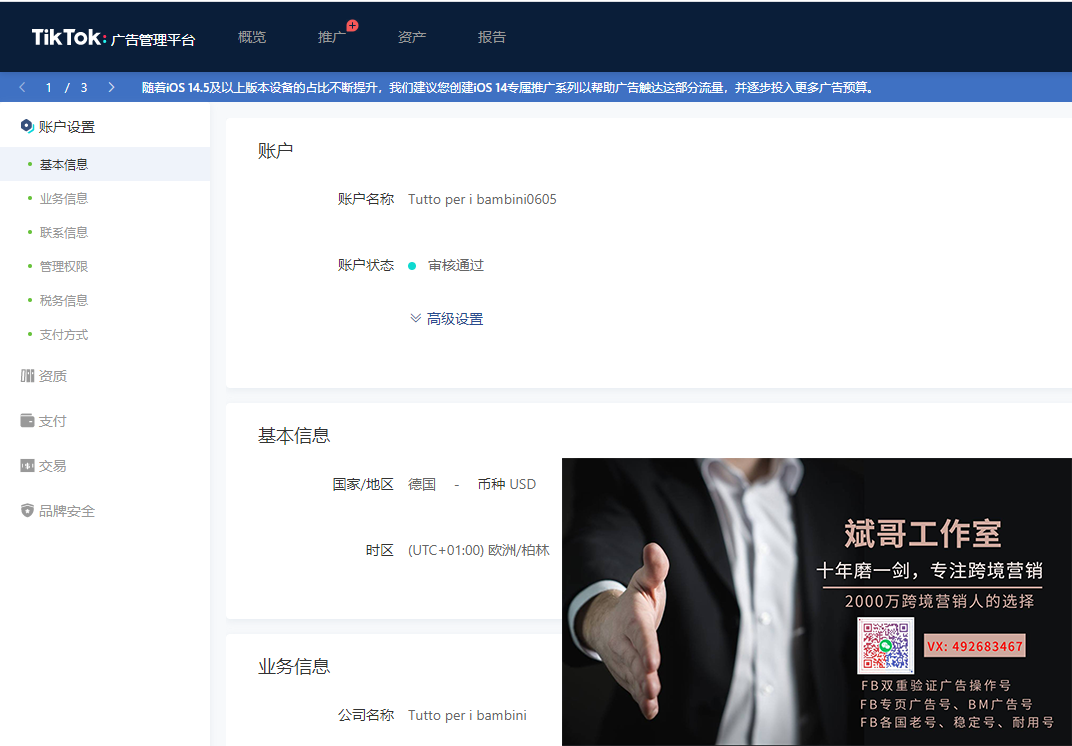Select 联系信息 in the sidebar

64,233
